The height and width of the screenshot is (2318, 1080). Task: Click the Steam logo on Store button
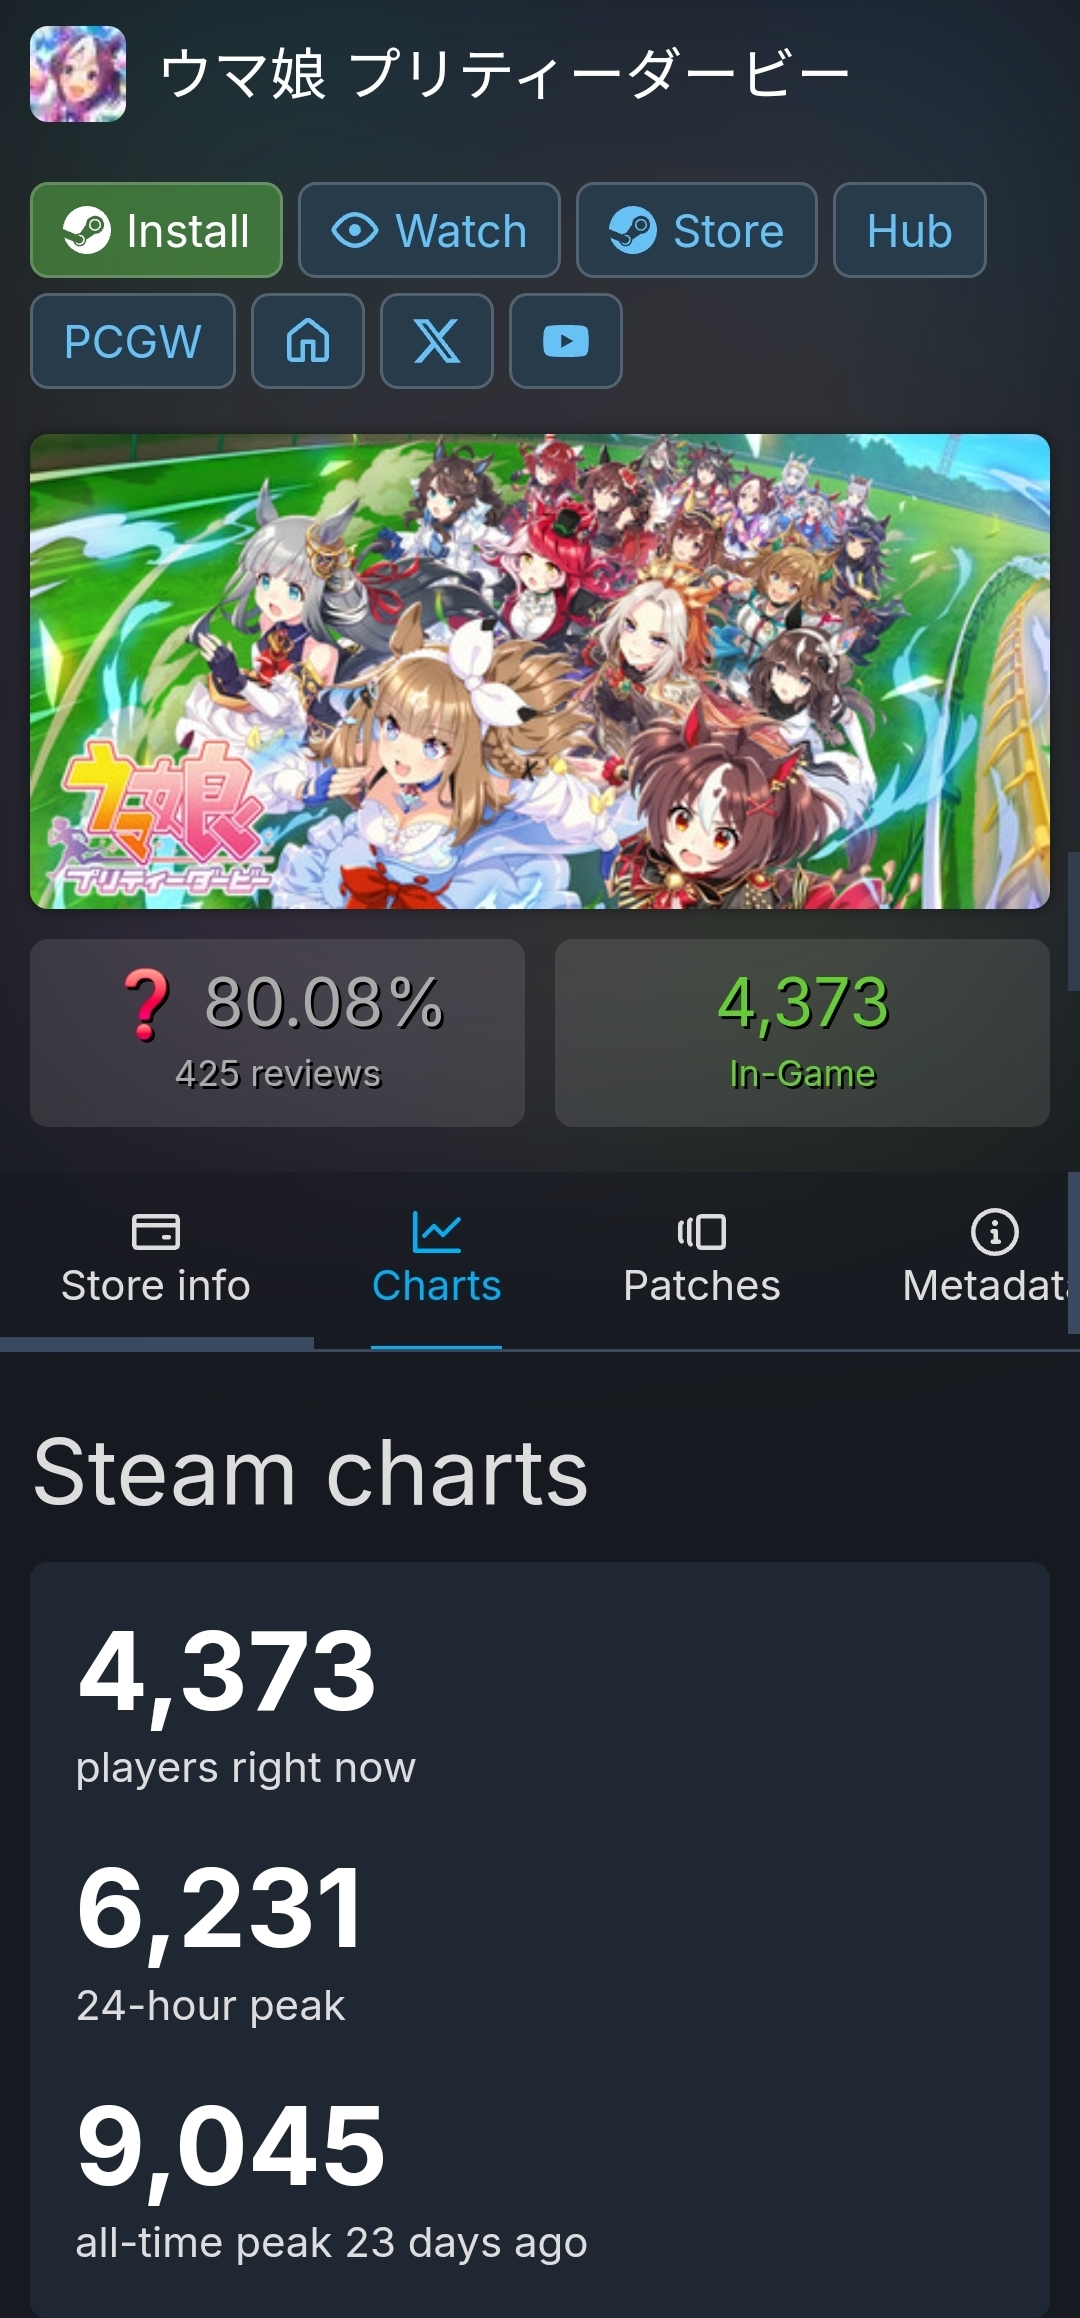(x=633, y=230)
